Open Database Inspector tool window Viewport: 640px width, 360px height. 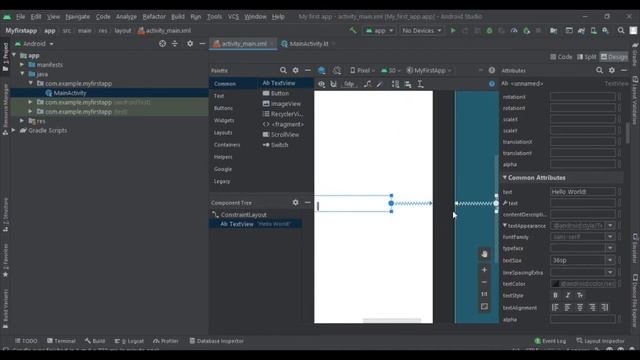coord(216,341)
